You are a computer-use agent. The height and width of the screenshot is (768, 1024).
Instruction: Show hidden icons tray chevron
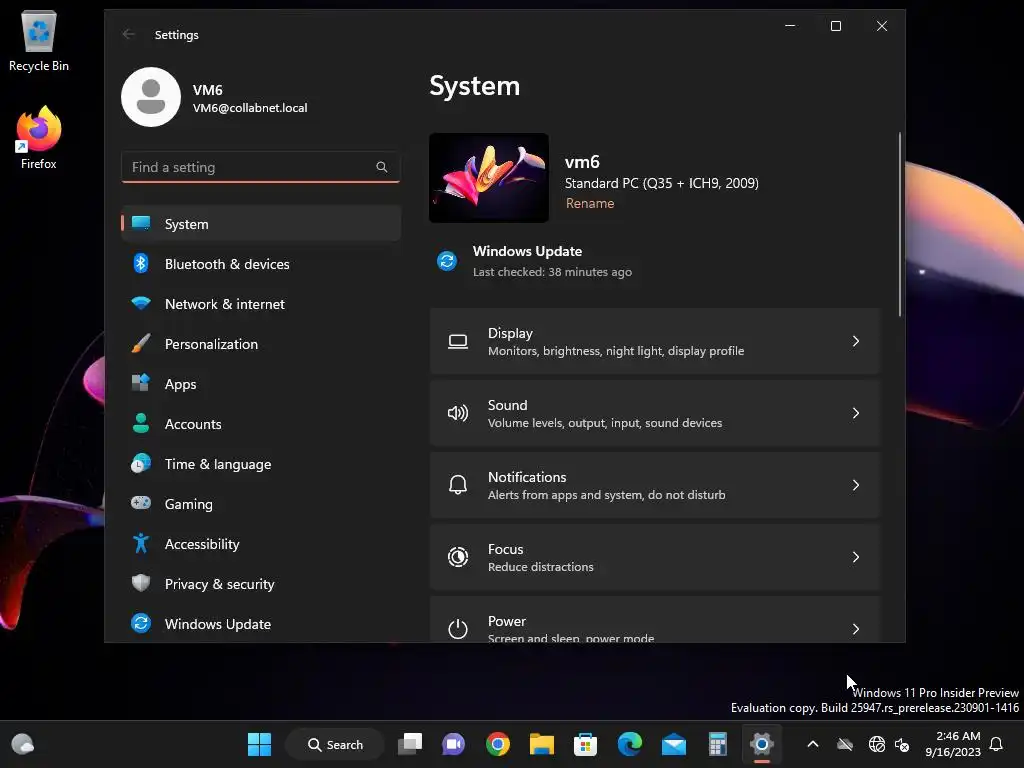point(813,744)
